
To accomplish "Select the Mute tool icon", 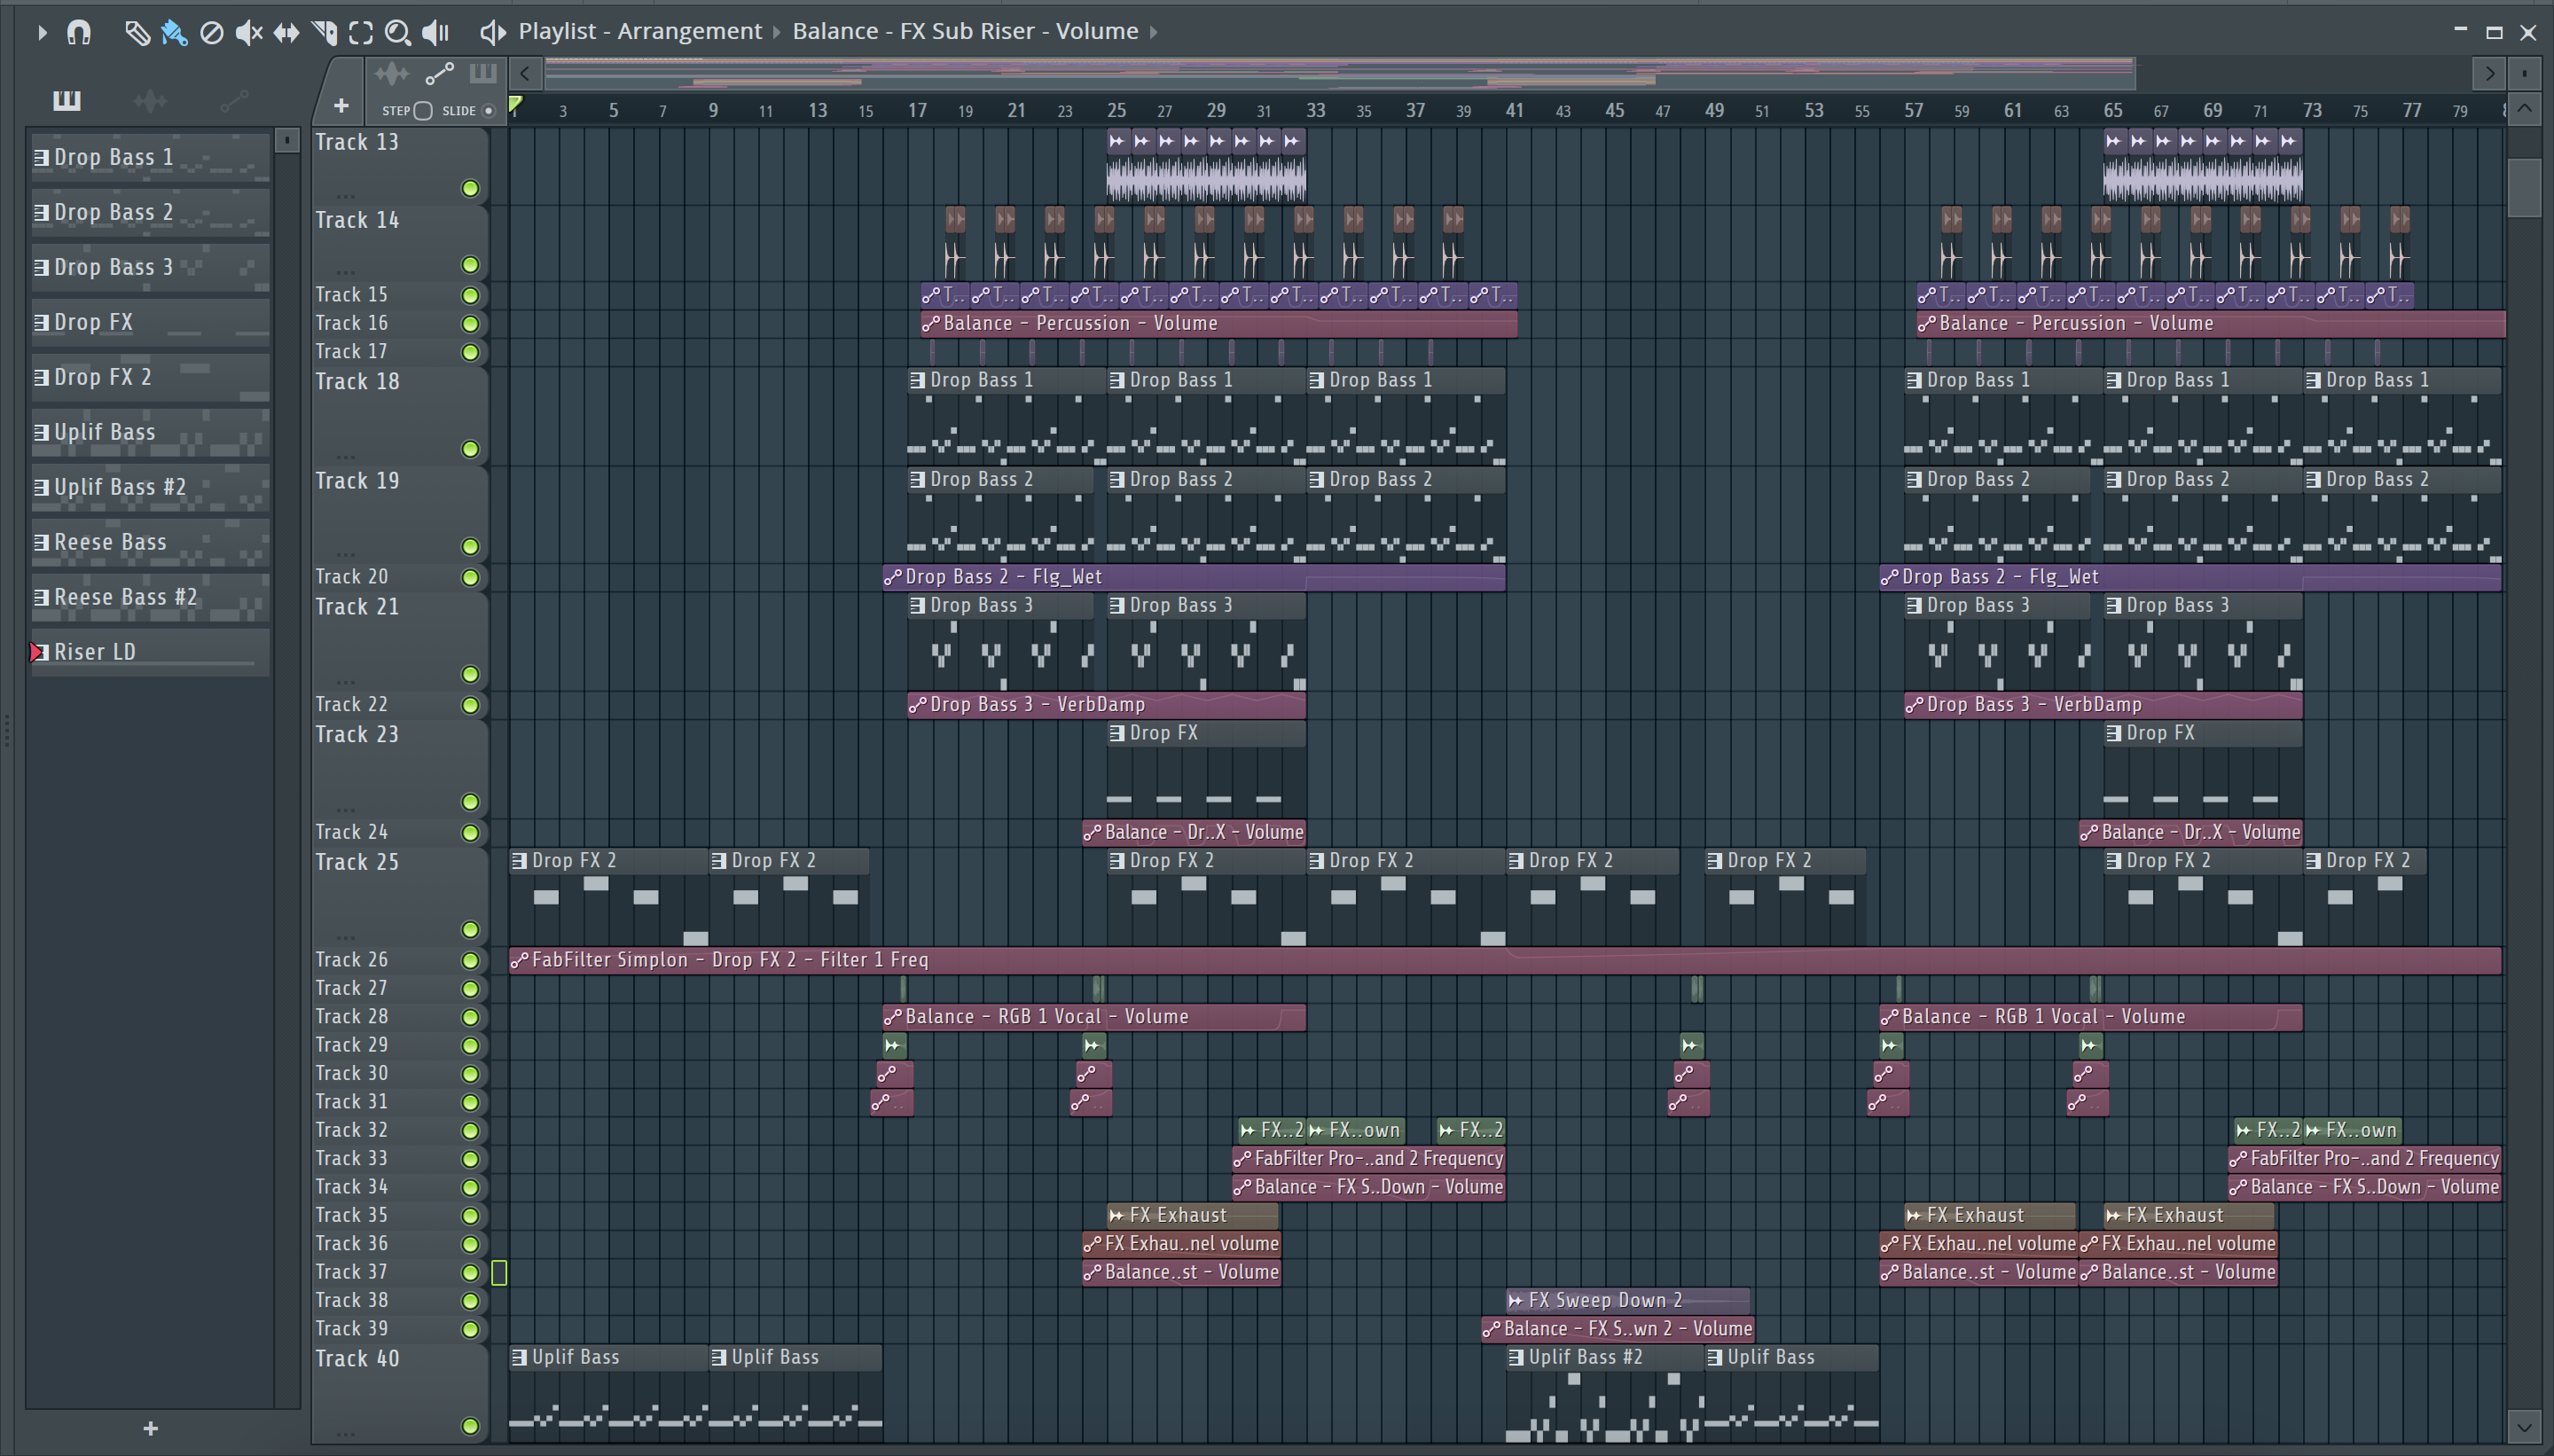I will (249, 33).
